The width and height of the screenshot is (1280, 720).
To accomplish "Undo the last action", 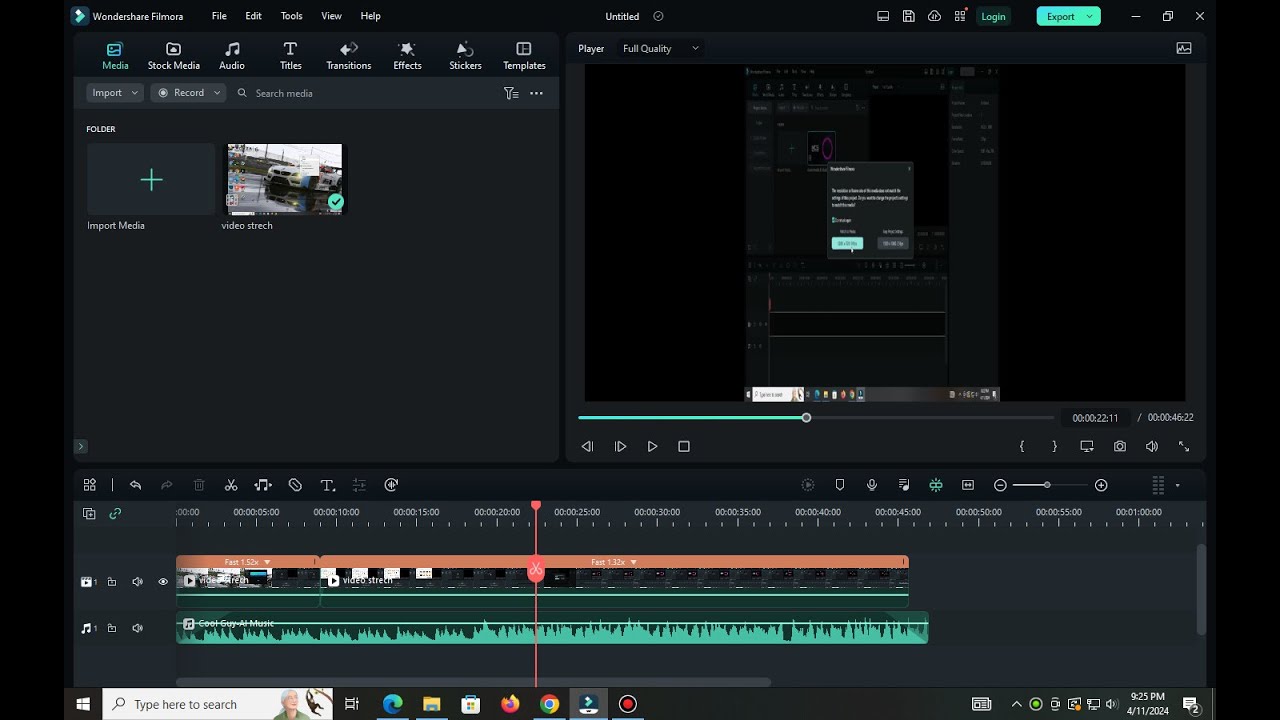I will click(135, 485).
